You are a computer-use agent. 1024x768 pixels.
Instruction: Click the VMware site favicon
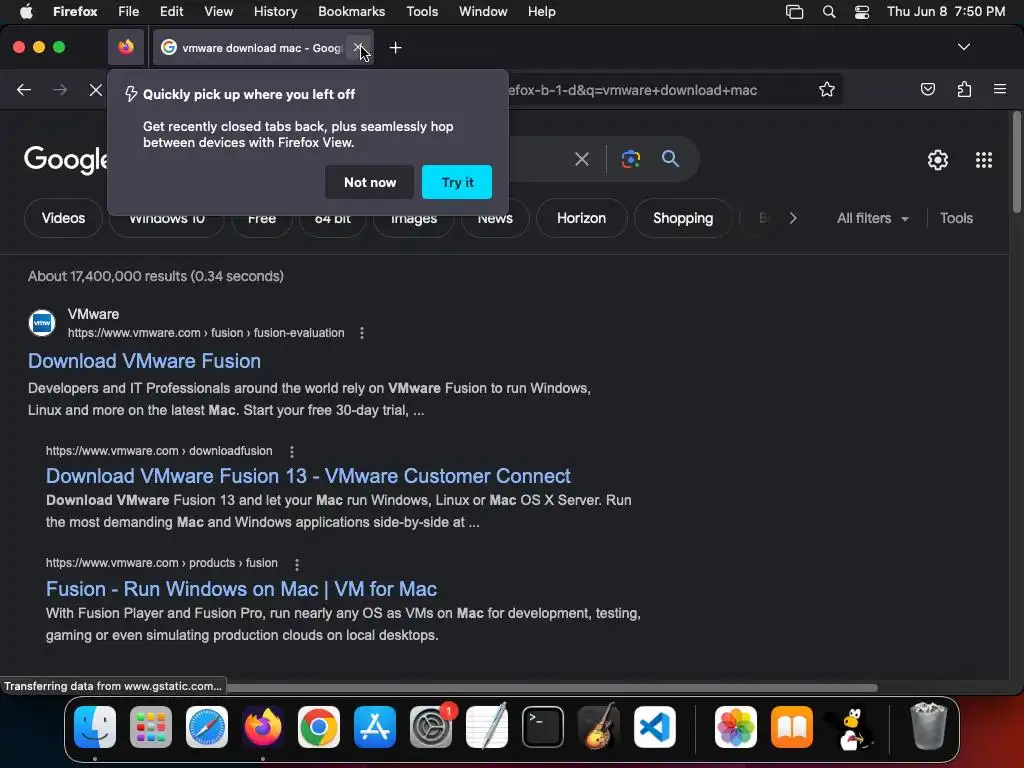click(x=42, y=323)
